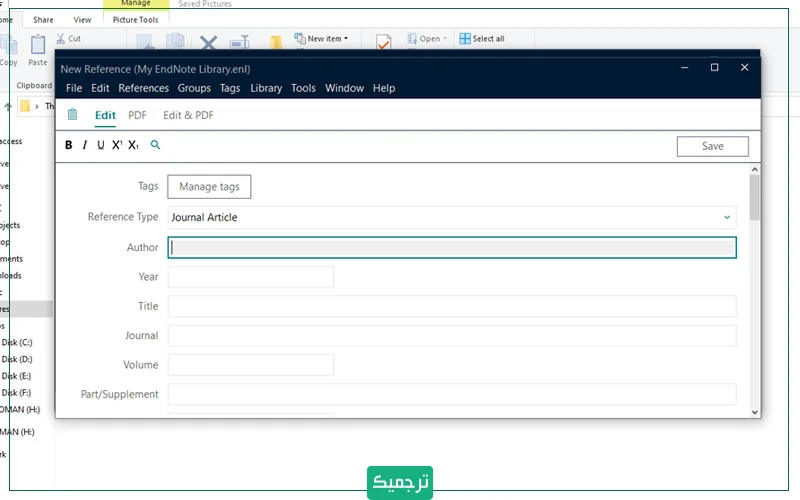Image resolution: width=800 pixels, height=500 pixels.
Task: Click the magnifier search icon
Action: pos(155,145)
